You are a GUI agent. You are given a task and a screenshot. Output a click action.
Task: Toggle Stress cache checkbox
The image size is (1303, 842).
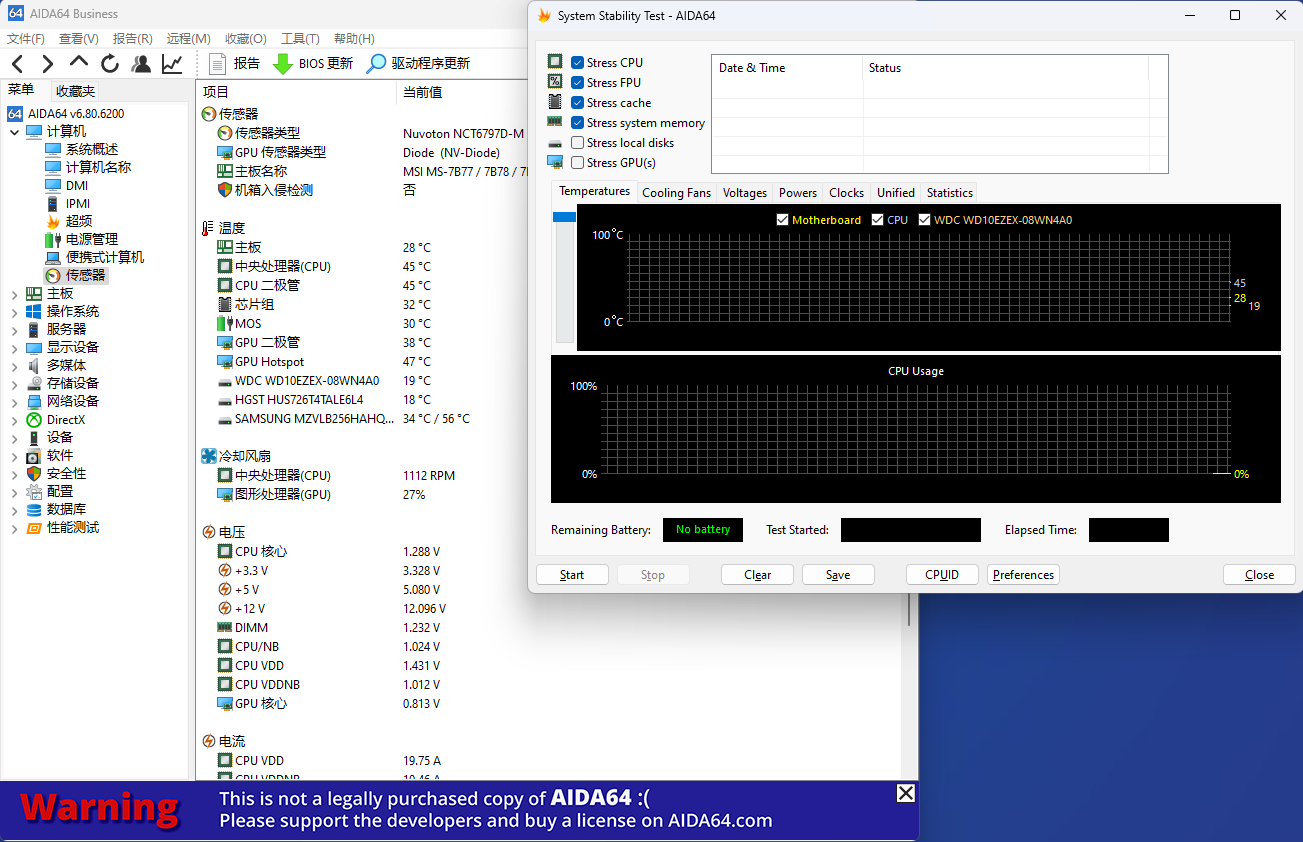click(x=577, y=103)
